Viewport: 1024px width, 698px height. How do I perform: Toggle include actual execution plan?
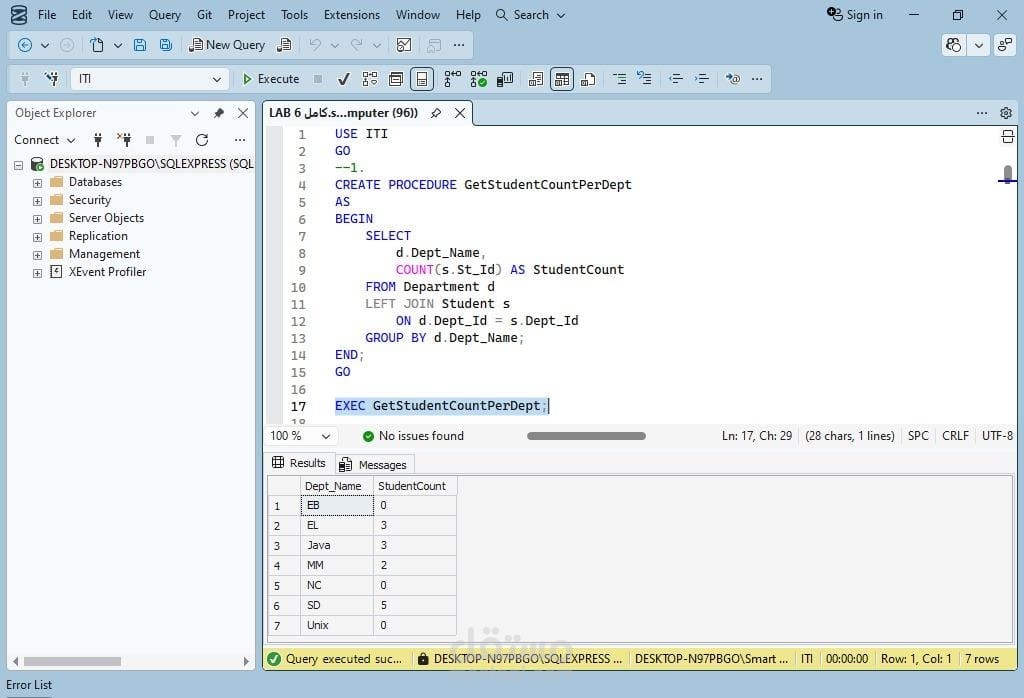point(452,79)
